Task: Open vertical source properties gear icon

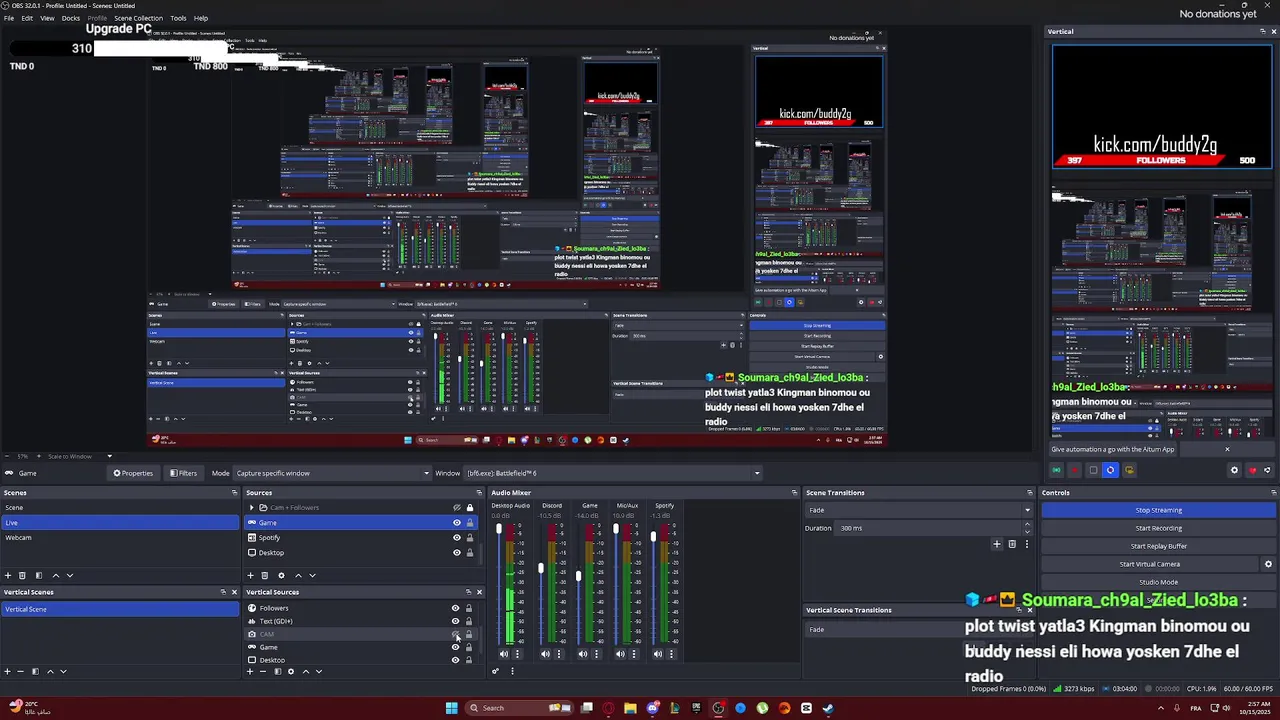Action: (x=291, y=671)
